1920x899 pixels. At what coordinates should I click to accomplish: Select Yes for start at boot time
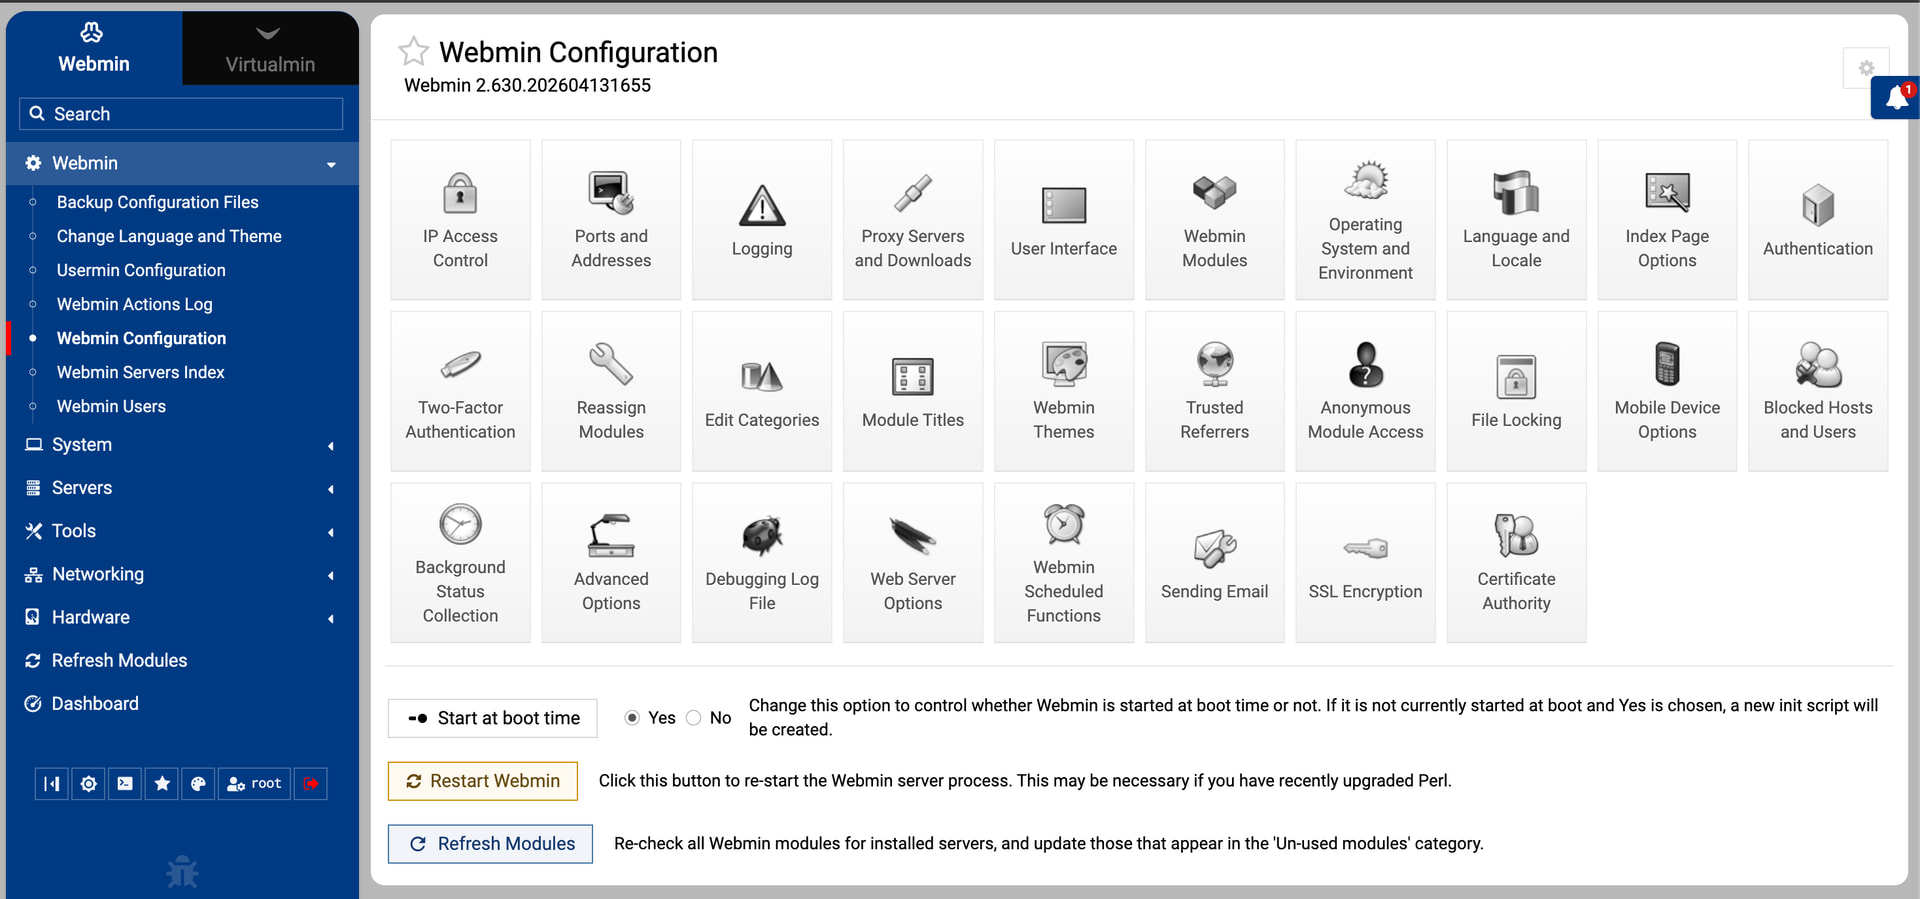point(632,718)
